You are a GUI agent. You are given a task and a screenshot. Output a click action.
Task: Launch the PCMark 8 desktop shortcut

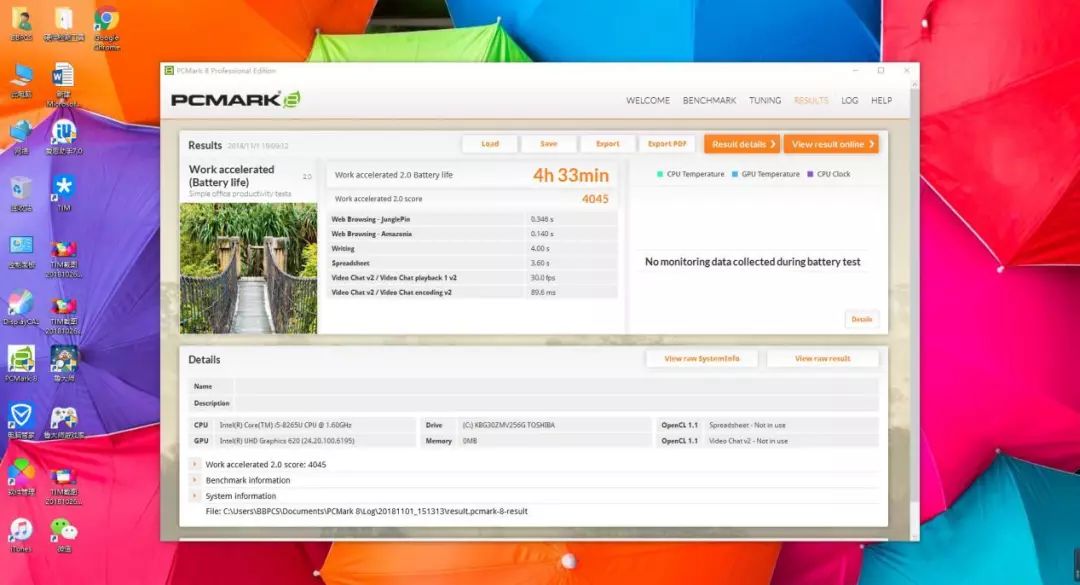click(x=21, y=364)
